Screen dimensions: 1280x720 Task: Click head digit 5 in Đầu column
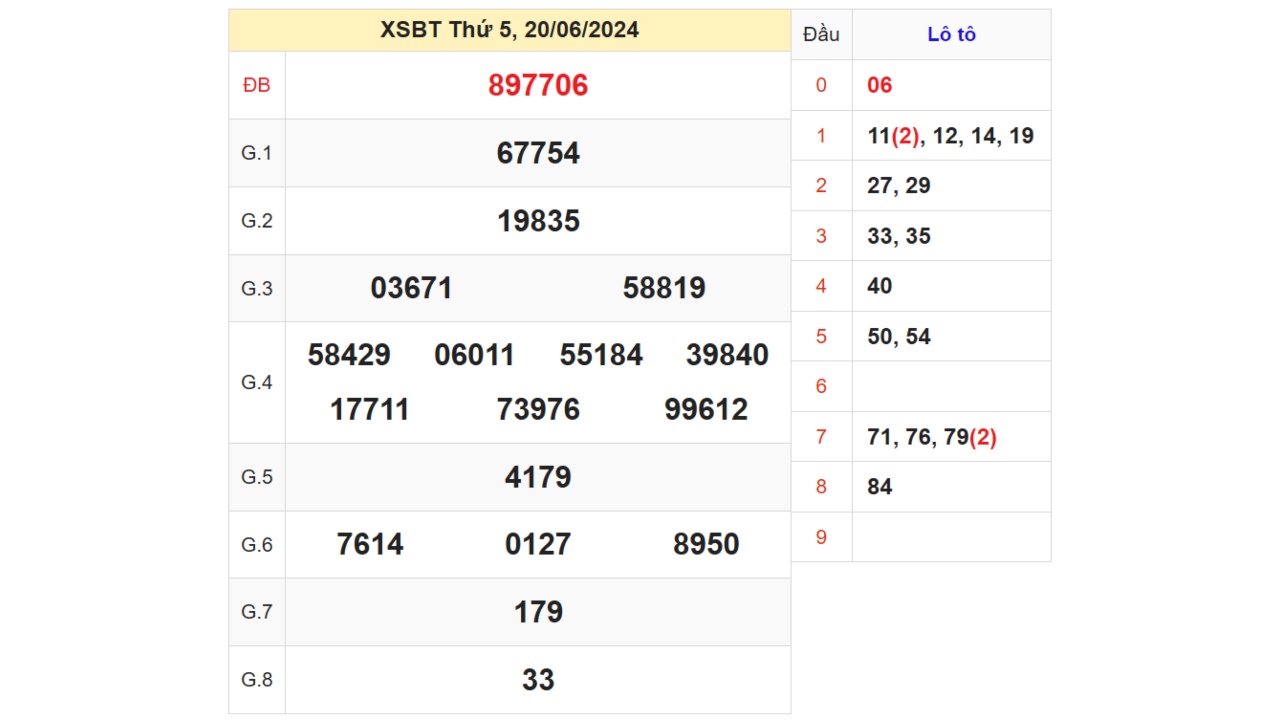(x=821, y=337)
